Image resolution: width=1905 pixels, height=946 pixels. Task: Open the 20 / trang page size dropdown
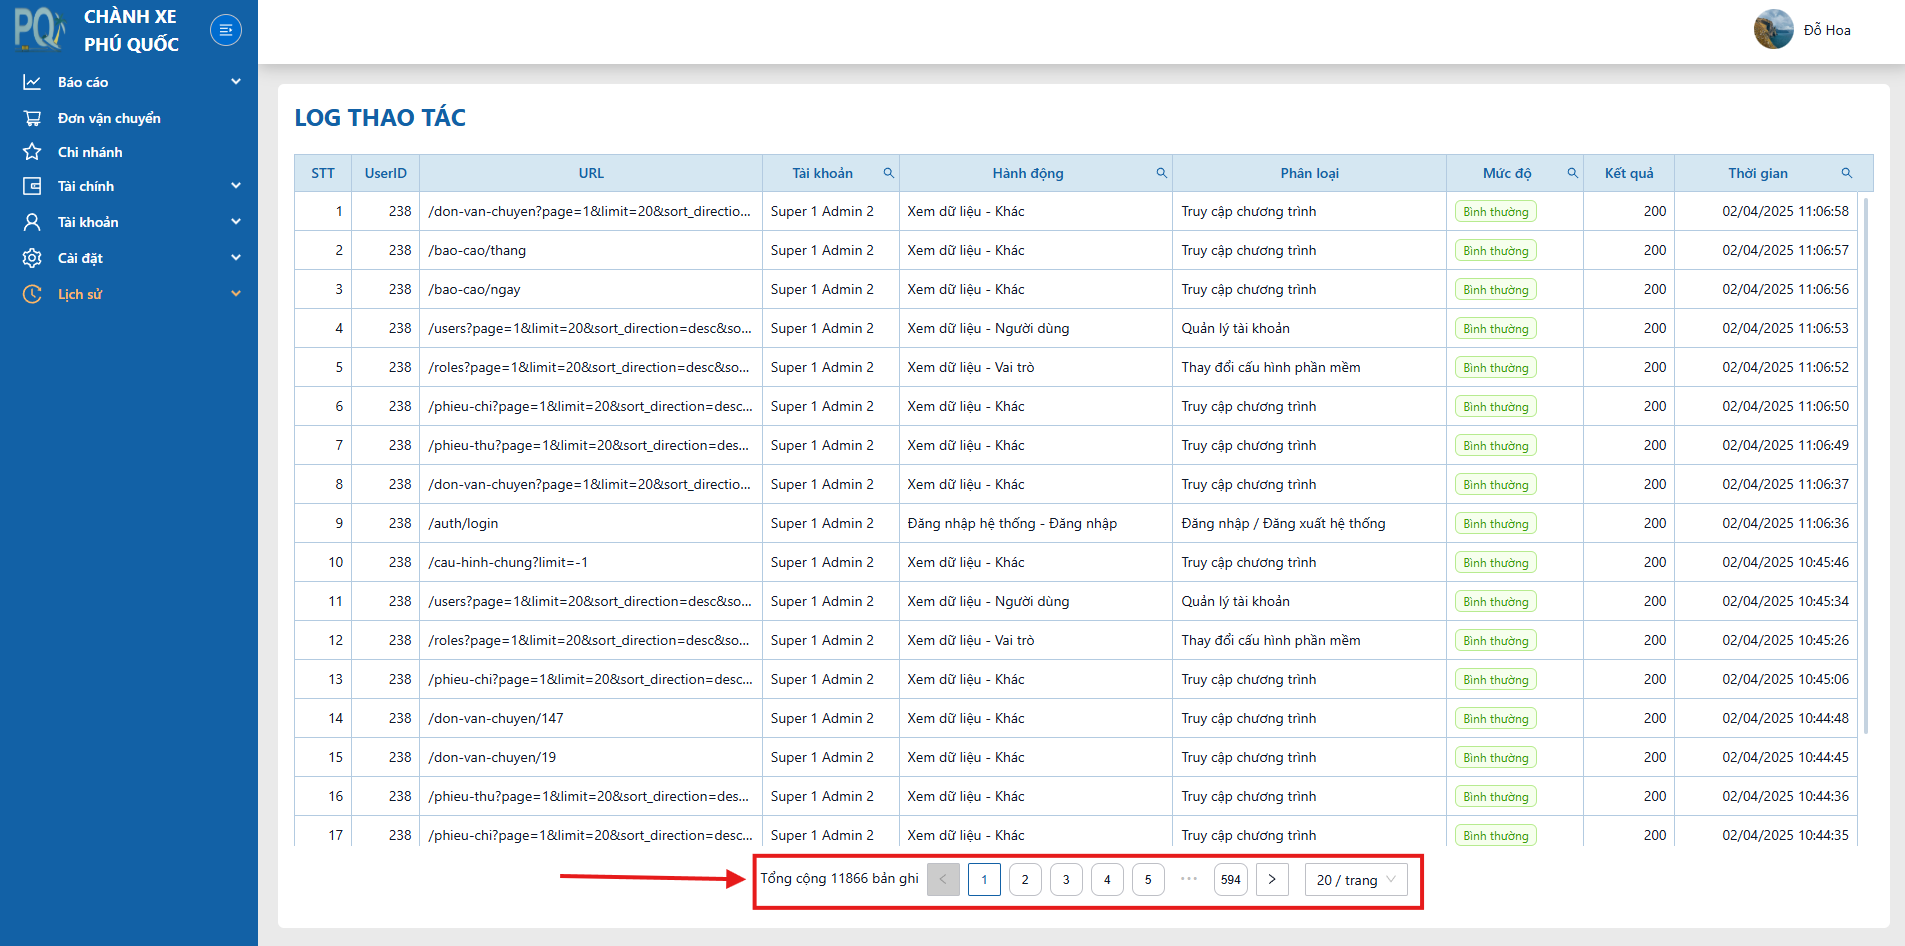(x=1356, y=880)
